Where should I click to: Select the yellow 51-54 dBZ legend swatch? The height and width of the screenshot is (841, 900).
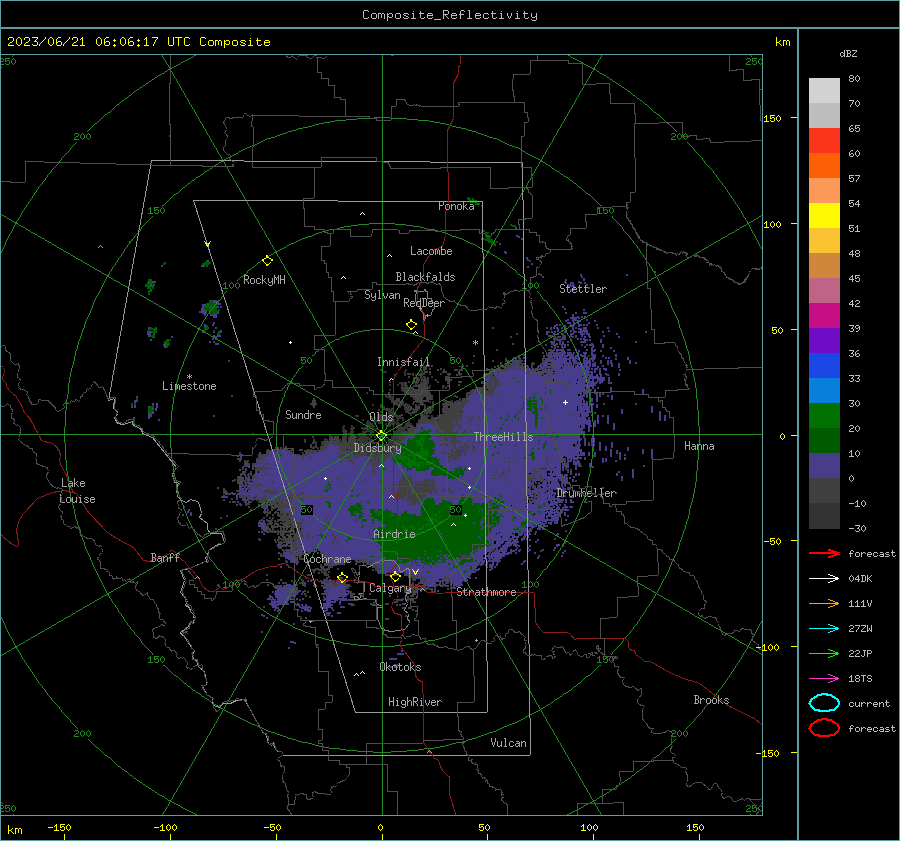click(824, 216)
